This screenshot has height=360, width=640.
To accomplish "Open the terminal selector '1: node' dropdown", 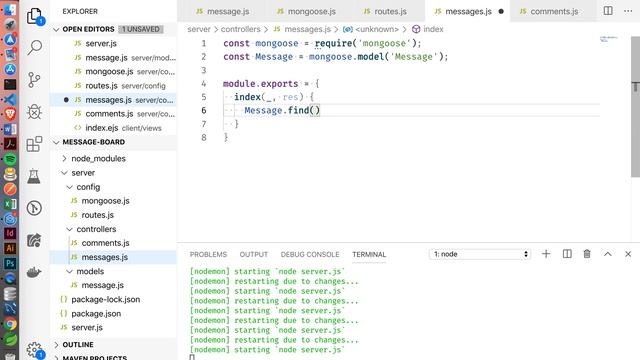I will coord(480,254).
